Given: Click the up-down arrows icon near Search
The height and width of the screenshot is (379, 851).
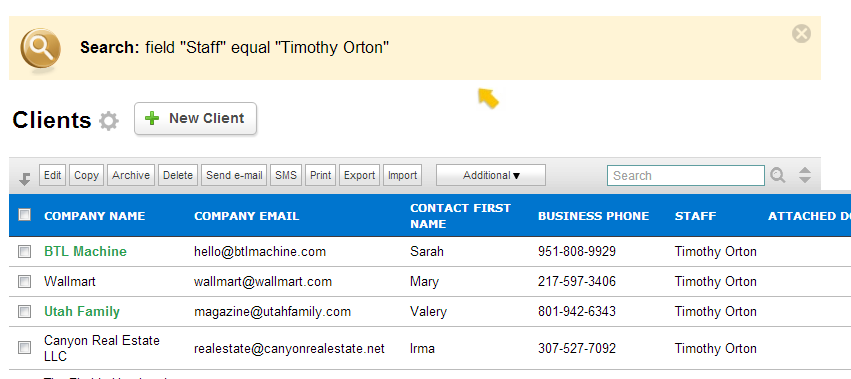Looking at the screenshot, I should 805,175.
